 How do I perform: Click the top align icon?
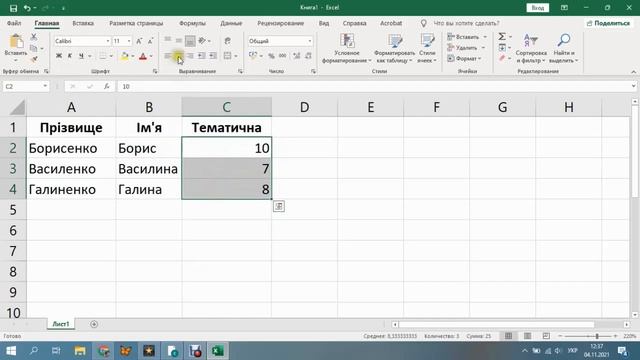tap(168, 40)
